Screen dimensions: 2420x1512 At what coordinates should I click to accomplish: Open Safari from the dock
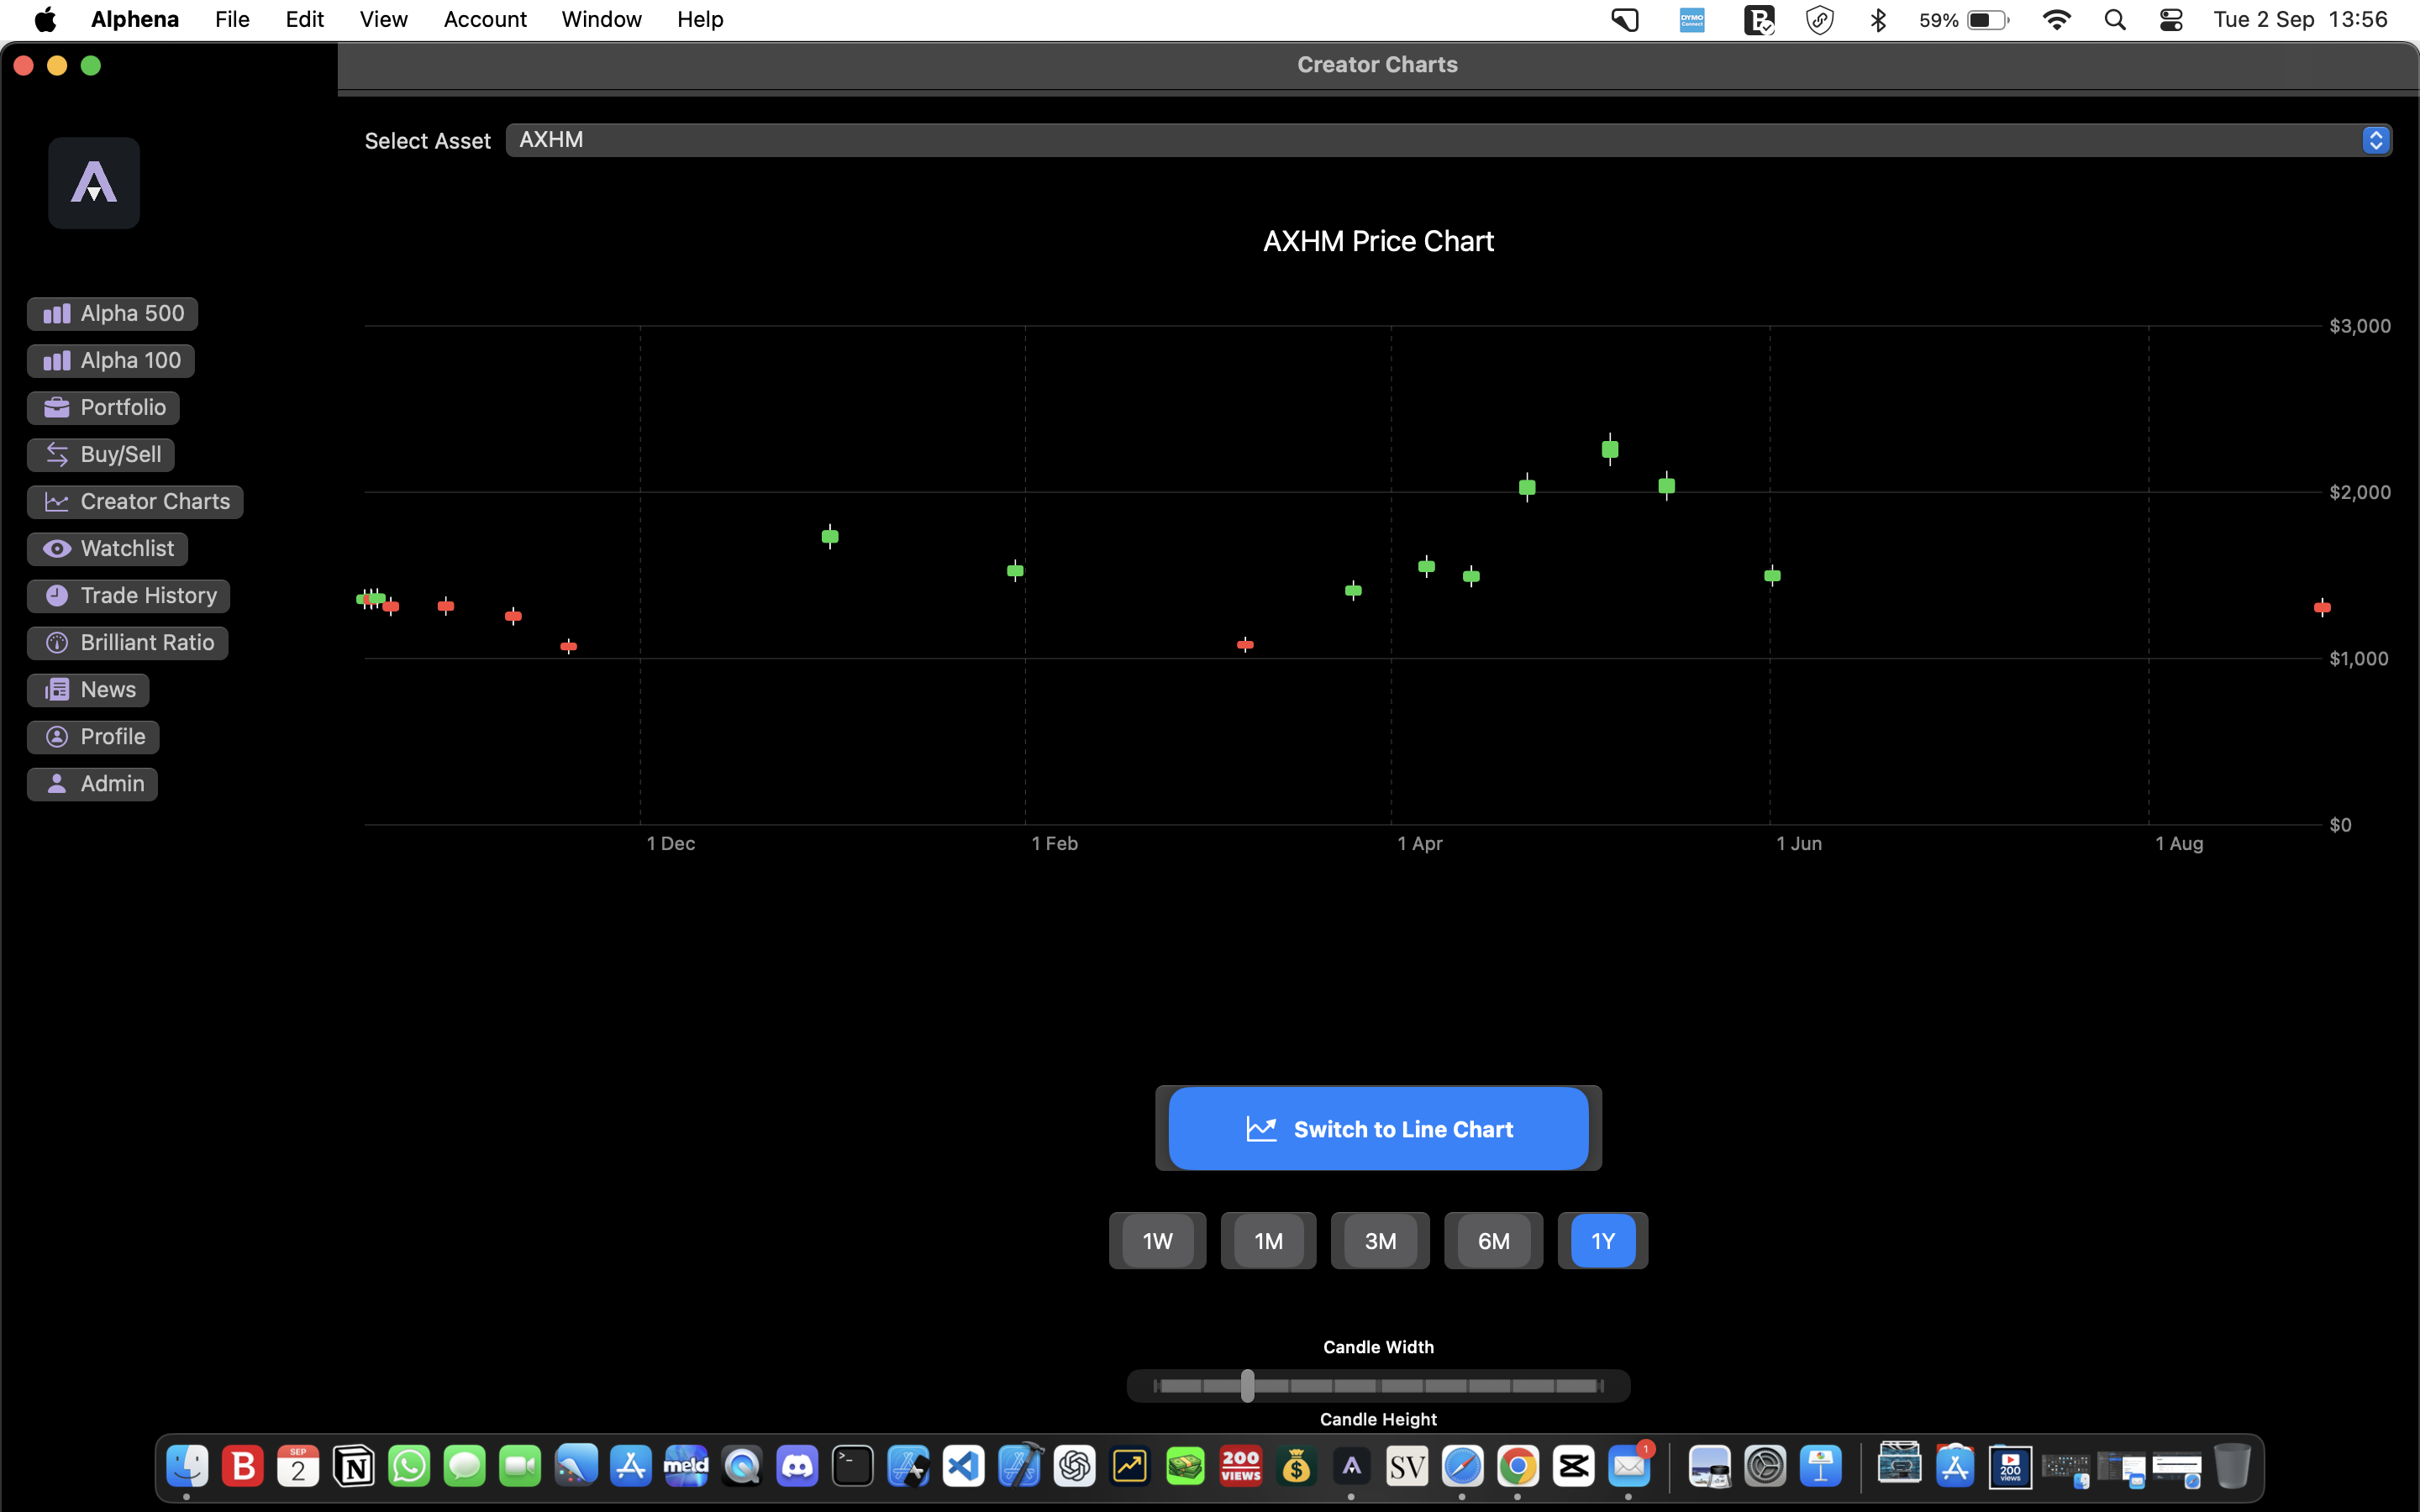[1462, 1466]
